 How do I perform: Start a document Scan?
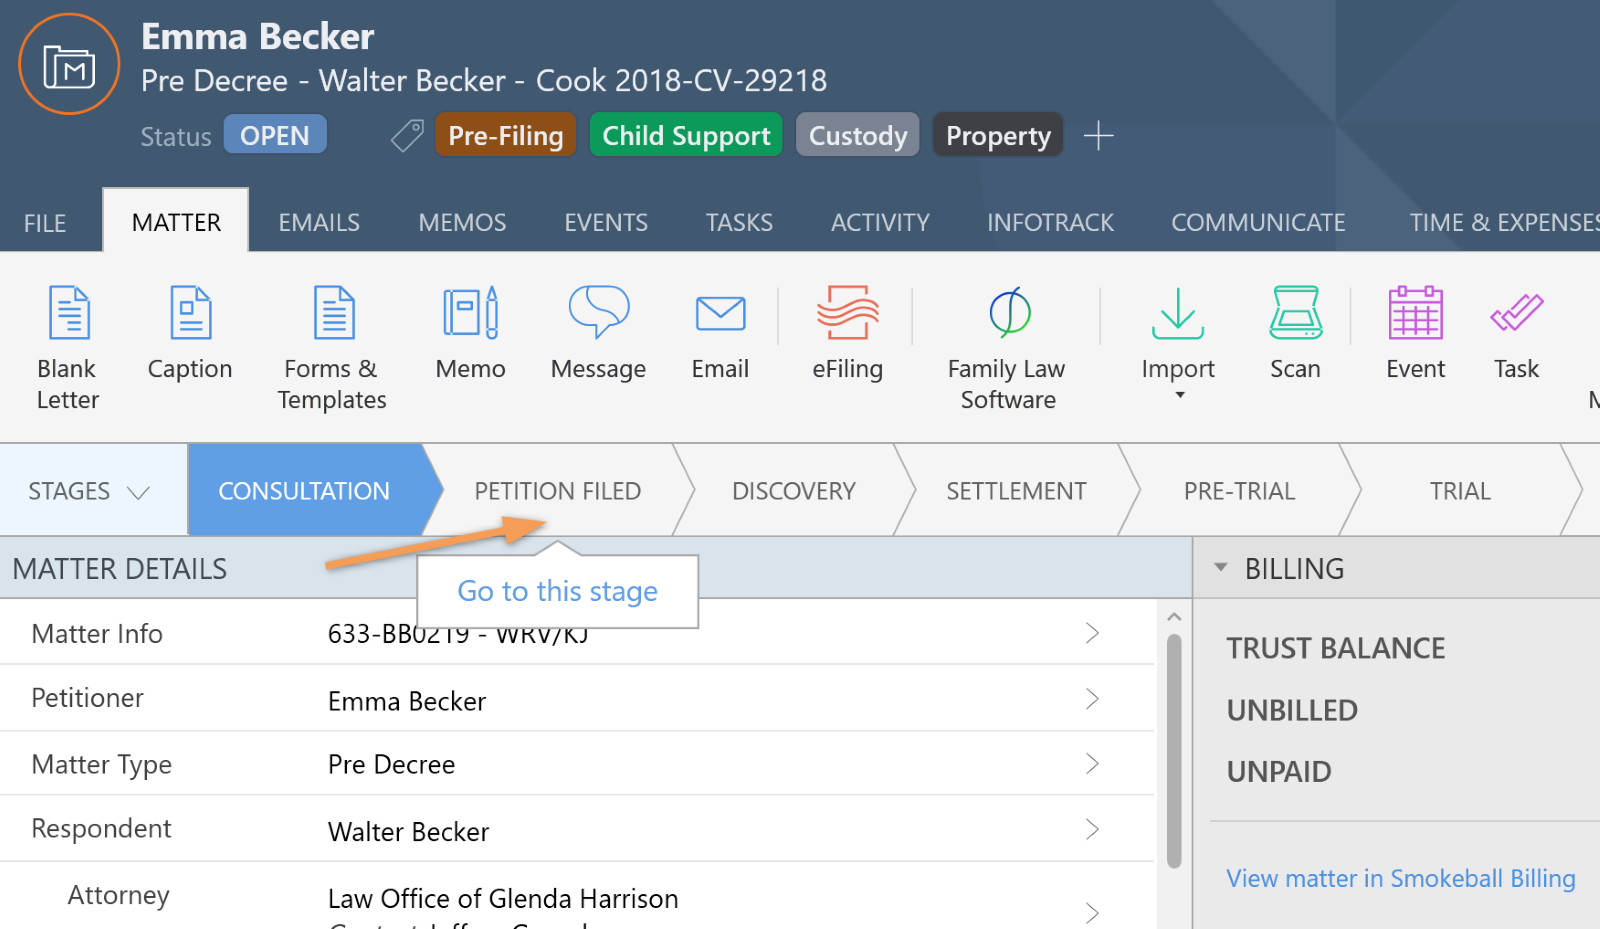coord(1295,333)
